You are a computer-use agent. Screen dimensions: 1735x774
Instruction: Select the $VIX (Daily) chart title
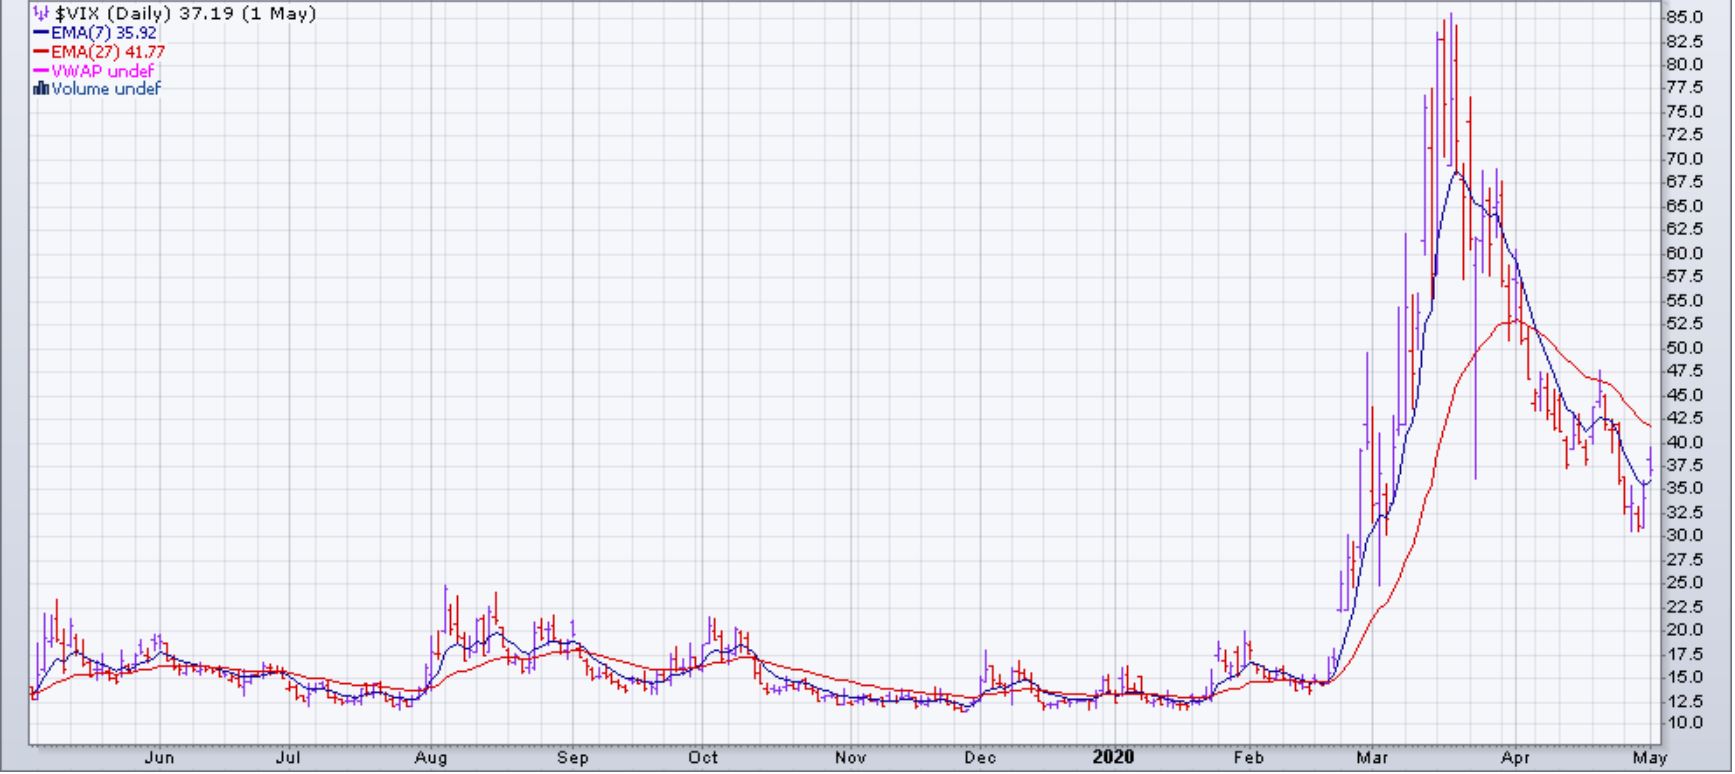(x=185, y=14)
